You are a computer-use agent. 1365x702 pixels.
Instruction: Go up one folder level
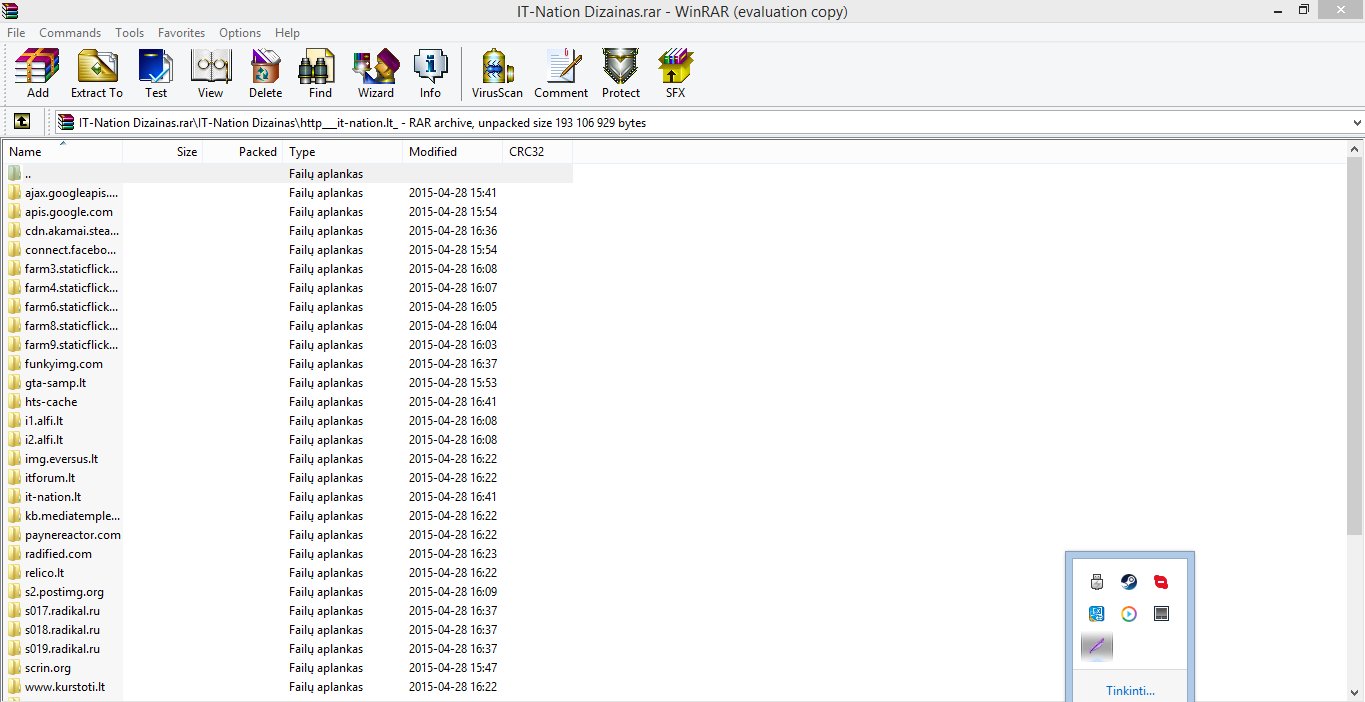point(22,122)
